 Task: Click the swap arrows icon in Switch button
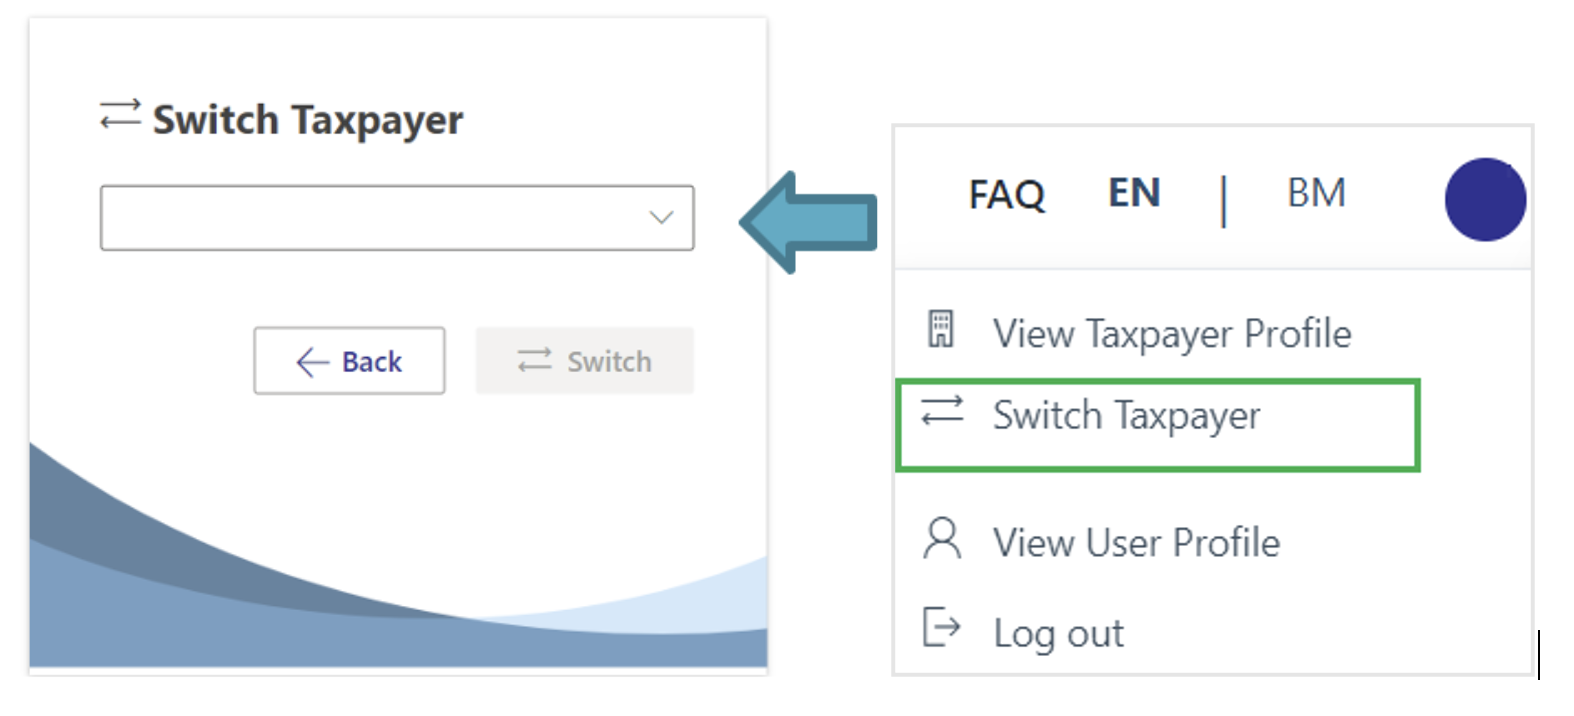tap(535, 360)
